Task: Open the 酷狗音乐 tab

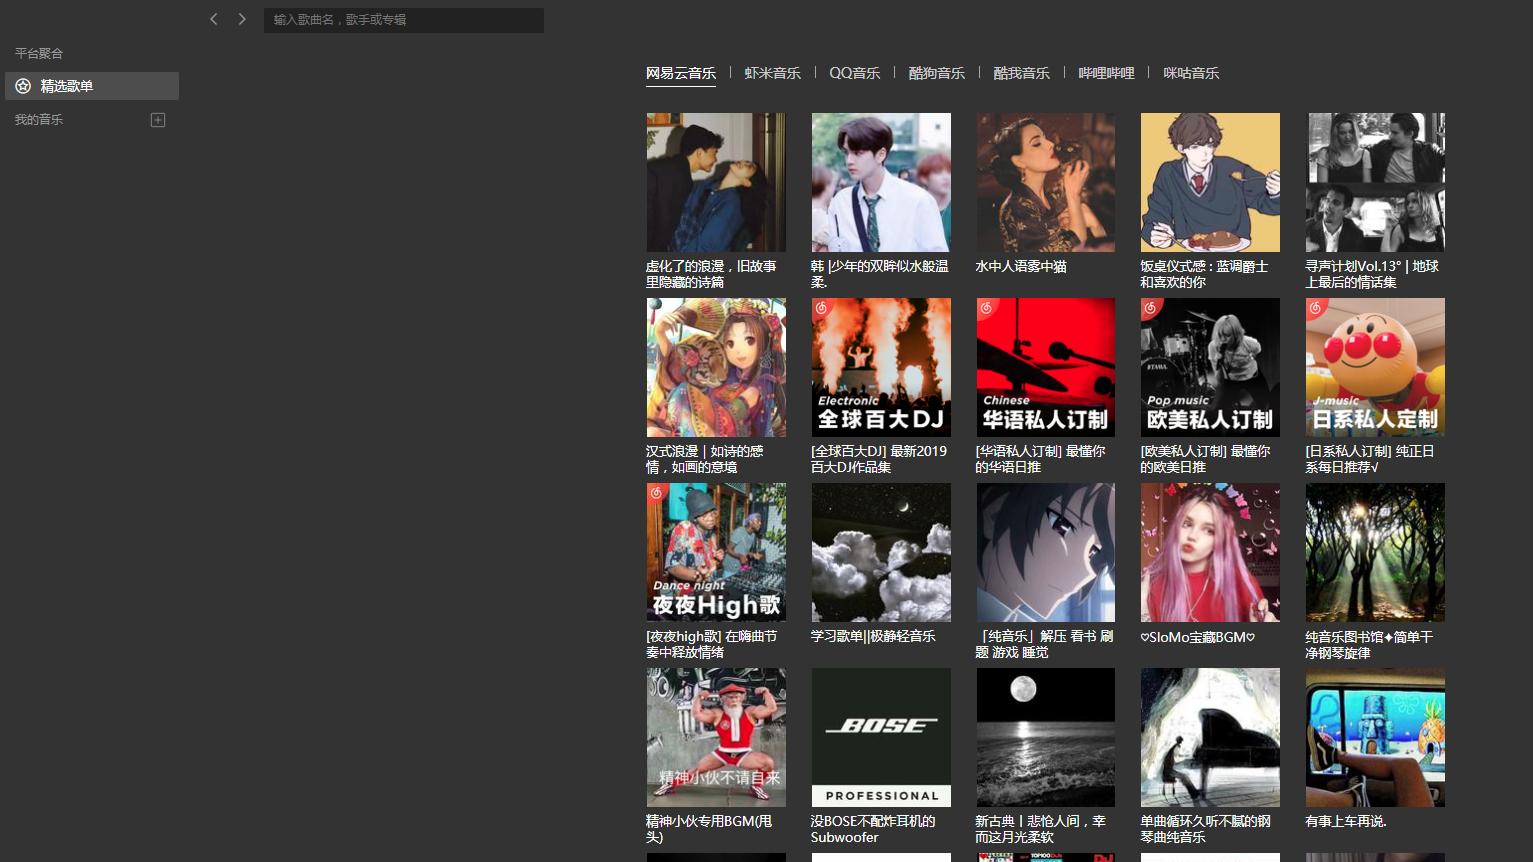Action: click(x=937, y=73)
